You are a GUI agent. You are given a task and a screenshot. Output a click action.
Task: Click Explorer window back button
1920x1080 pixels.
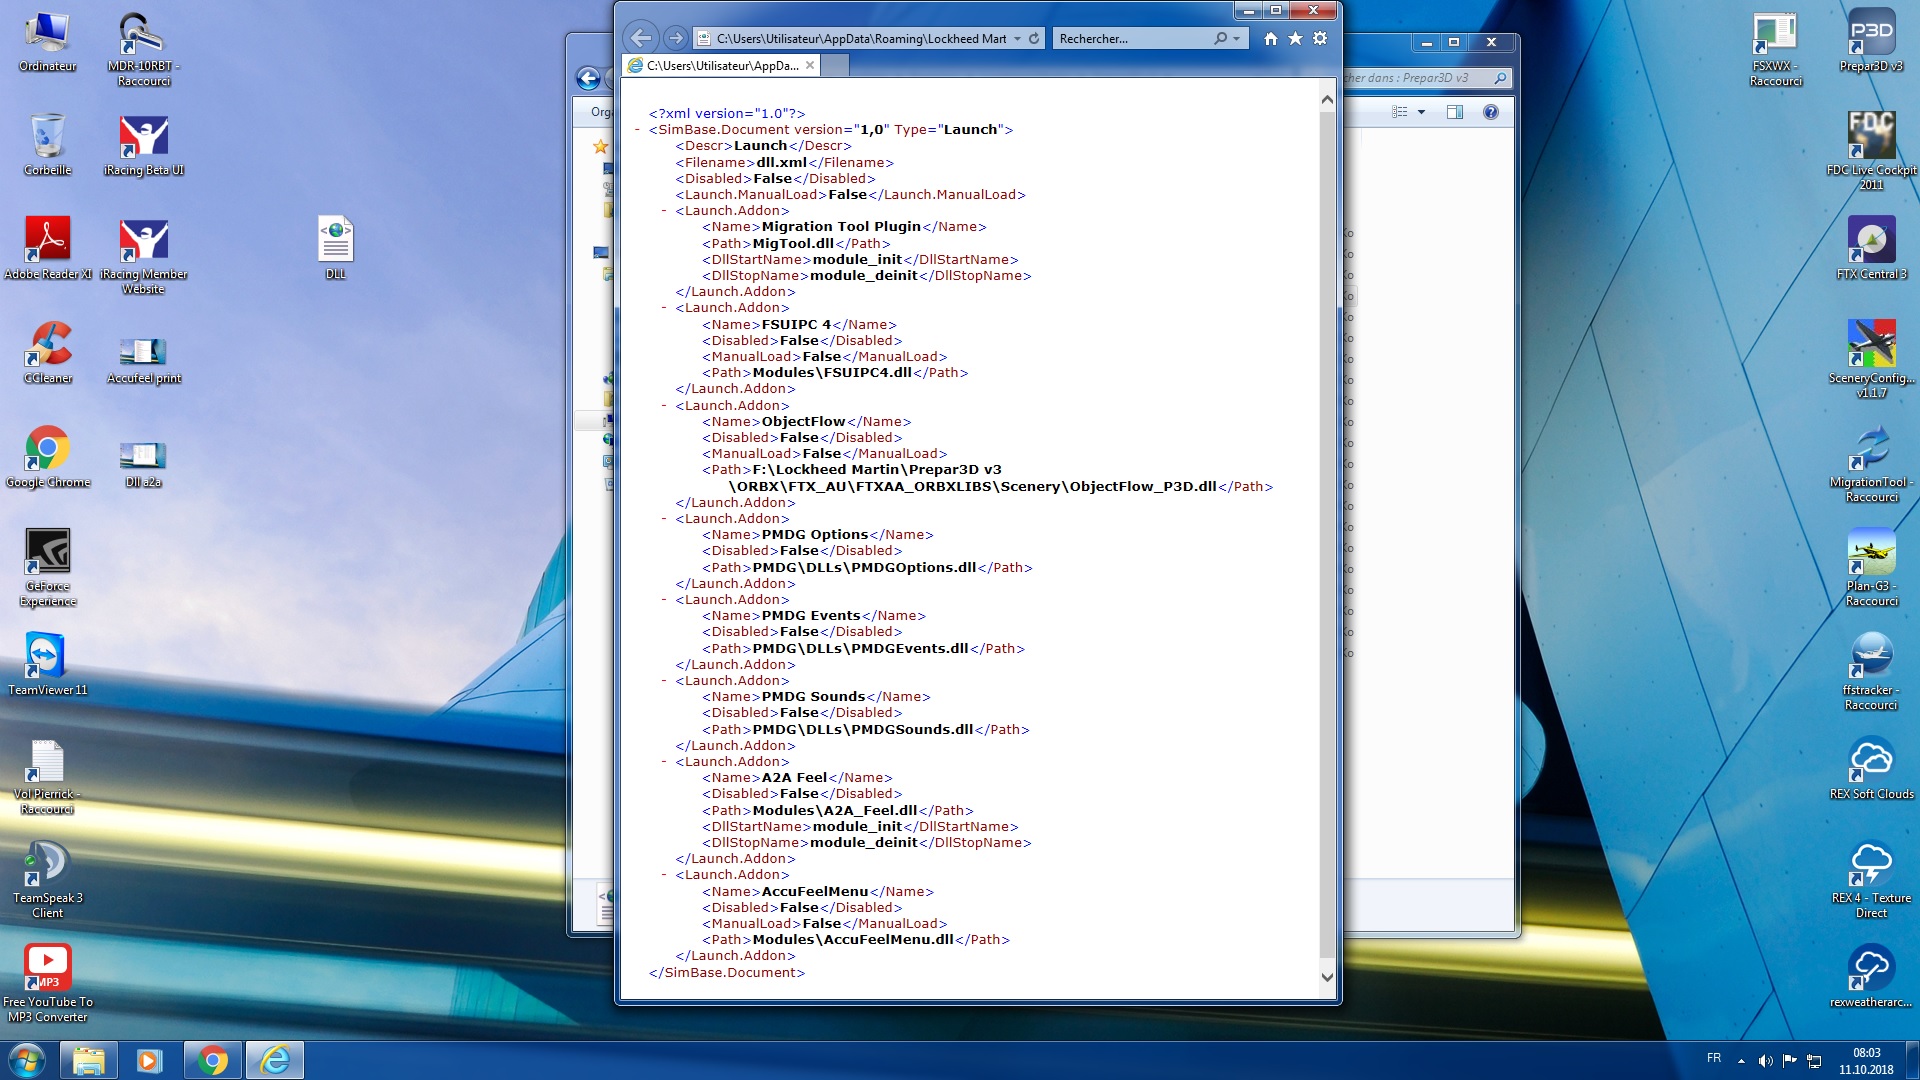589,78
